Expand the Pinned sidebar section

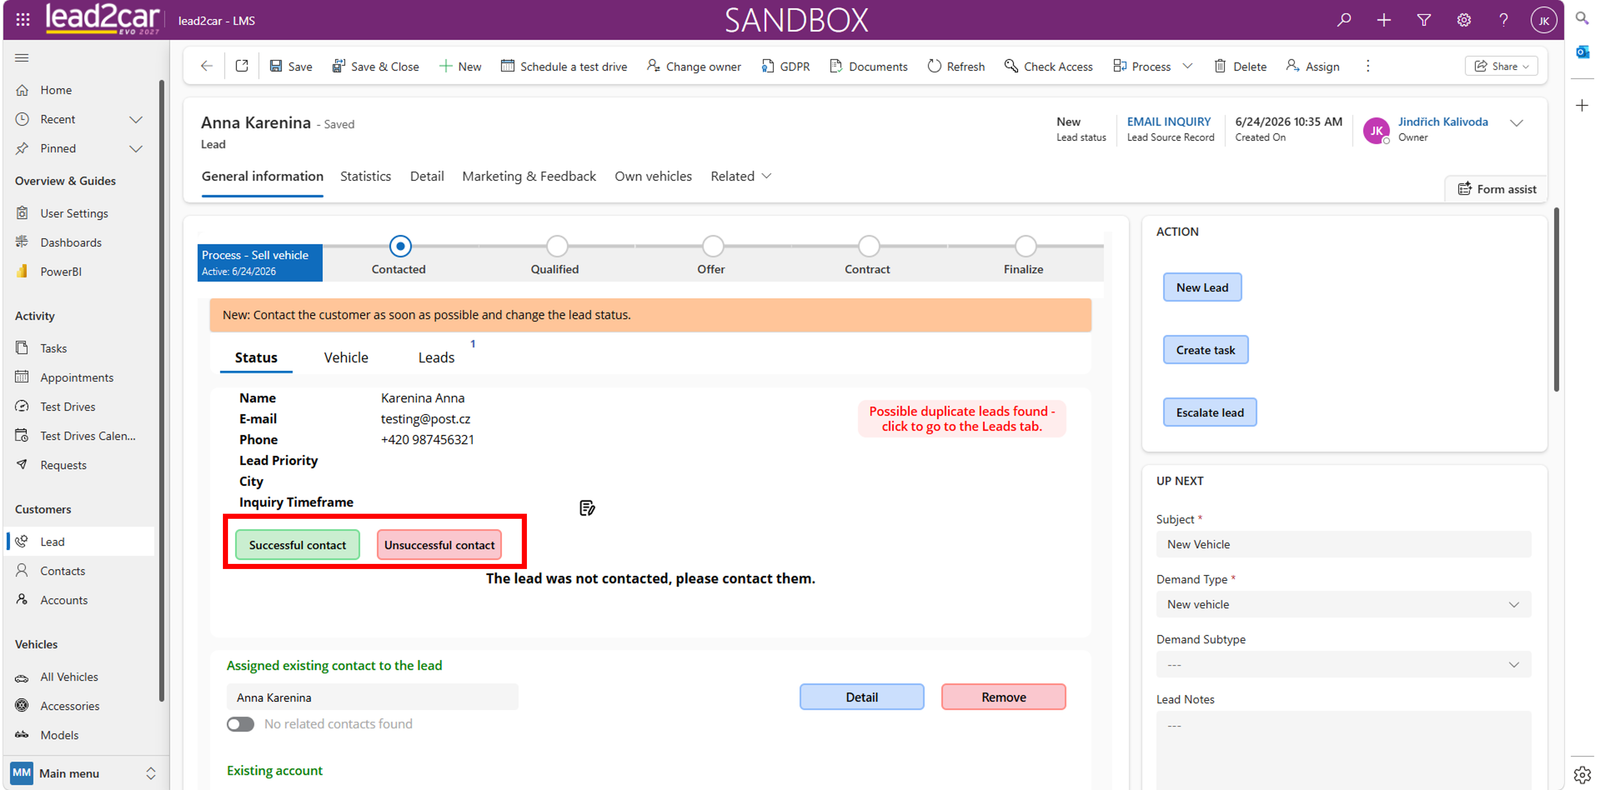point(136,148)
